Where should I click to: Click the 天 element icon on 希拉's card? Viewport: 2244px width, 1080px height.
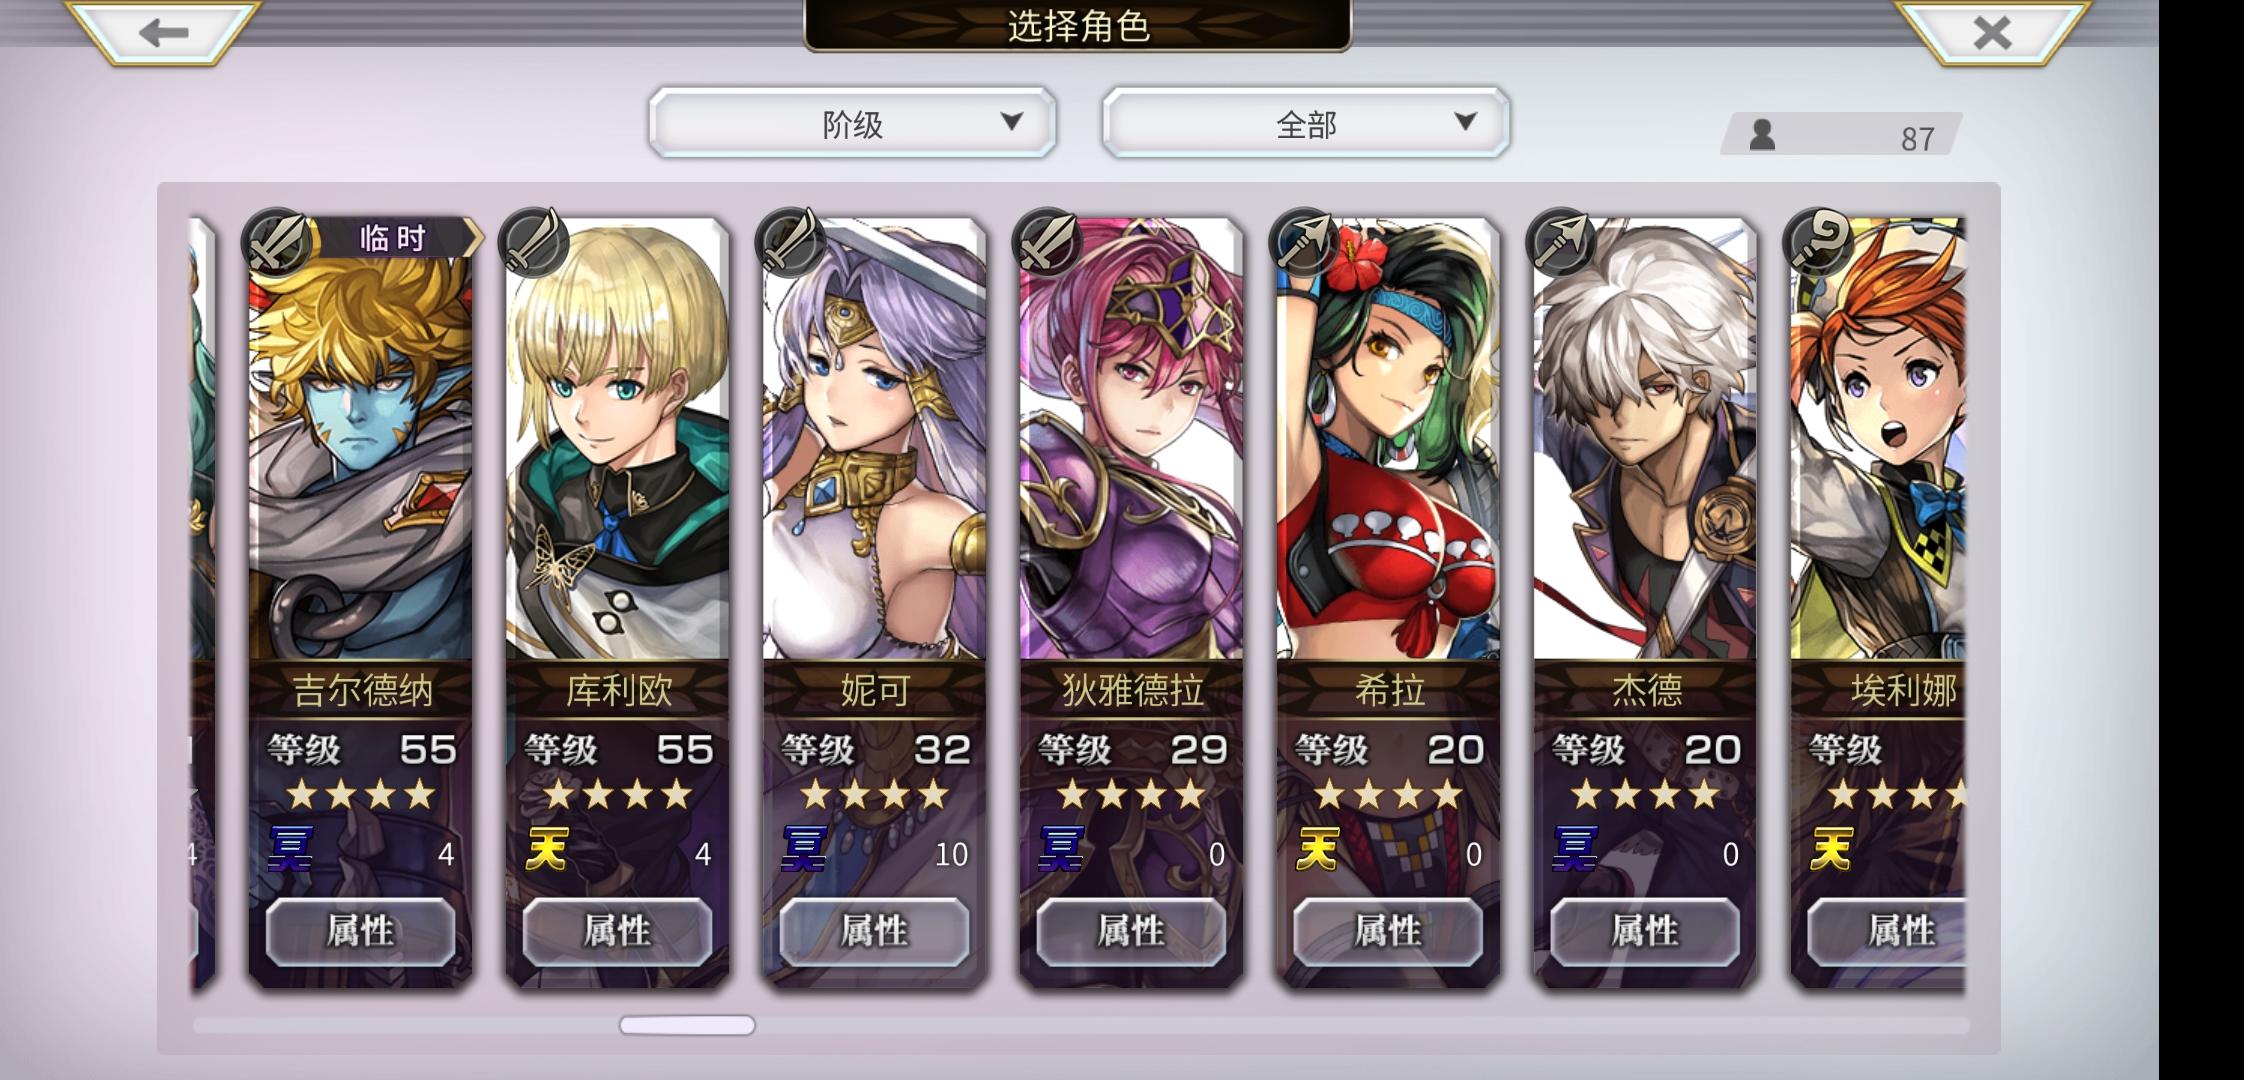tap(1318, 850)
